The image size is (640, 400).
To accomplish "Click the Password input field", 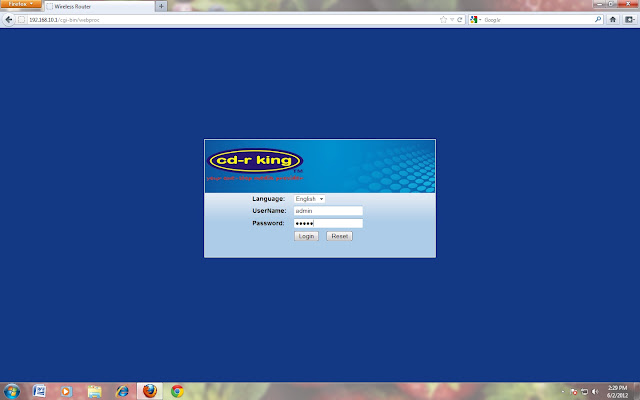I will point(328,223).
